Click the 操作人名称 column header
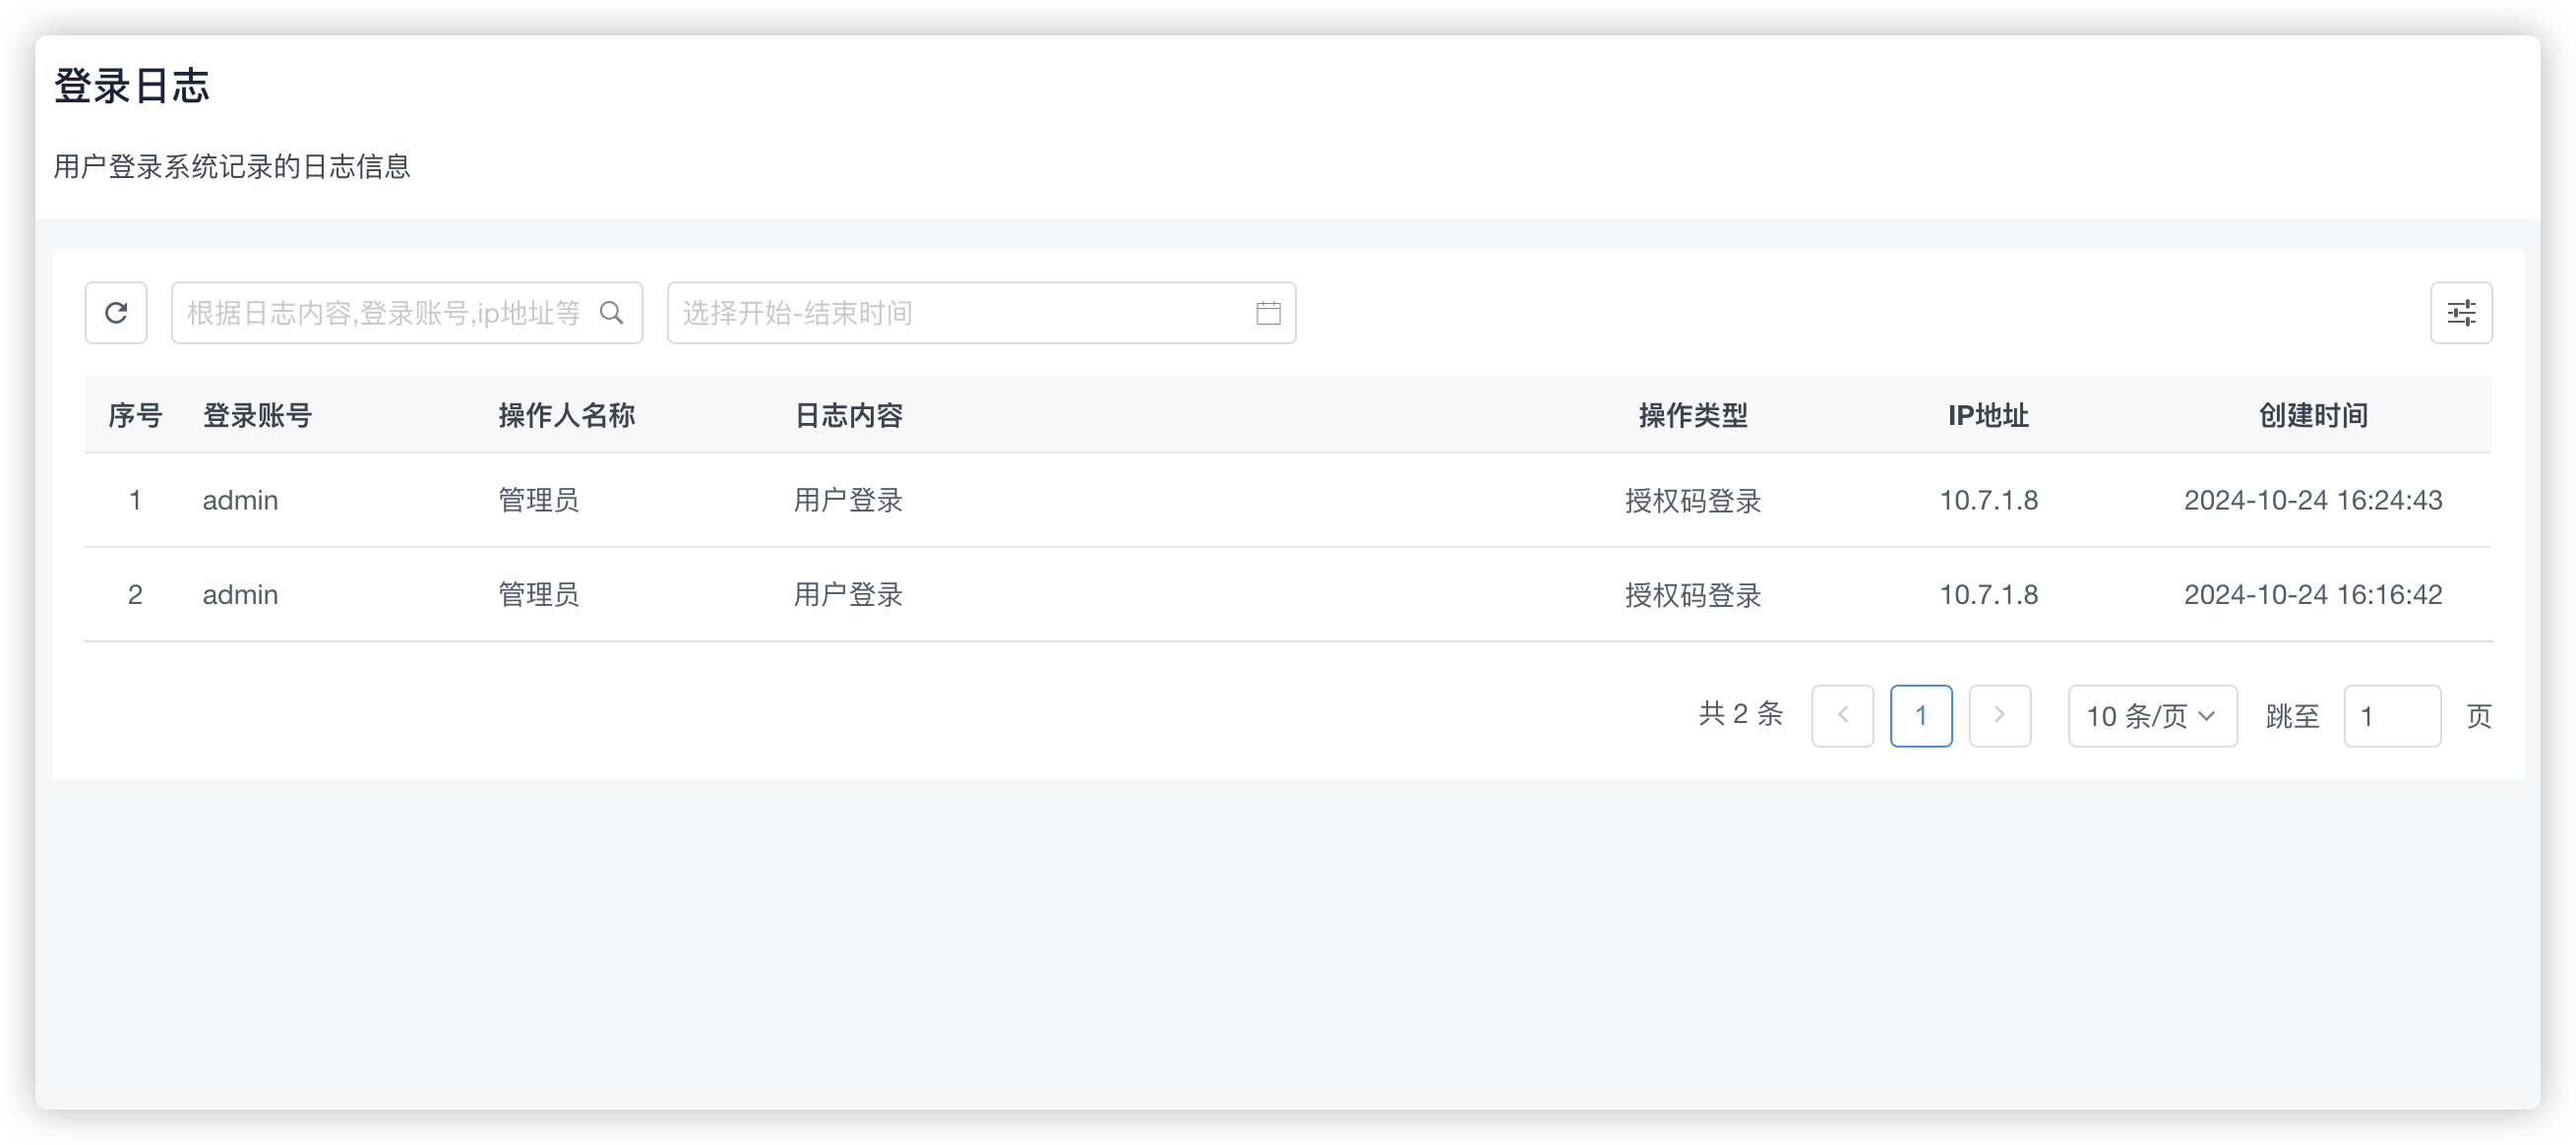The image size is (2576, 1145). tap(567, 415)
